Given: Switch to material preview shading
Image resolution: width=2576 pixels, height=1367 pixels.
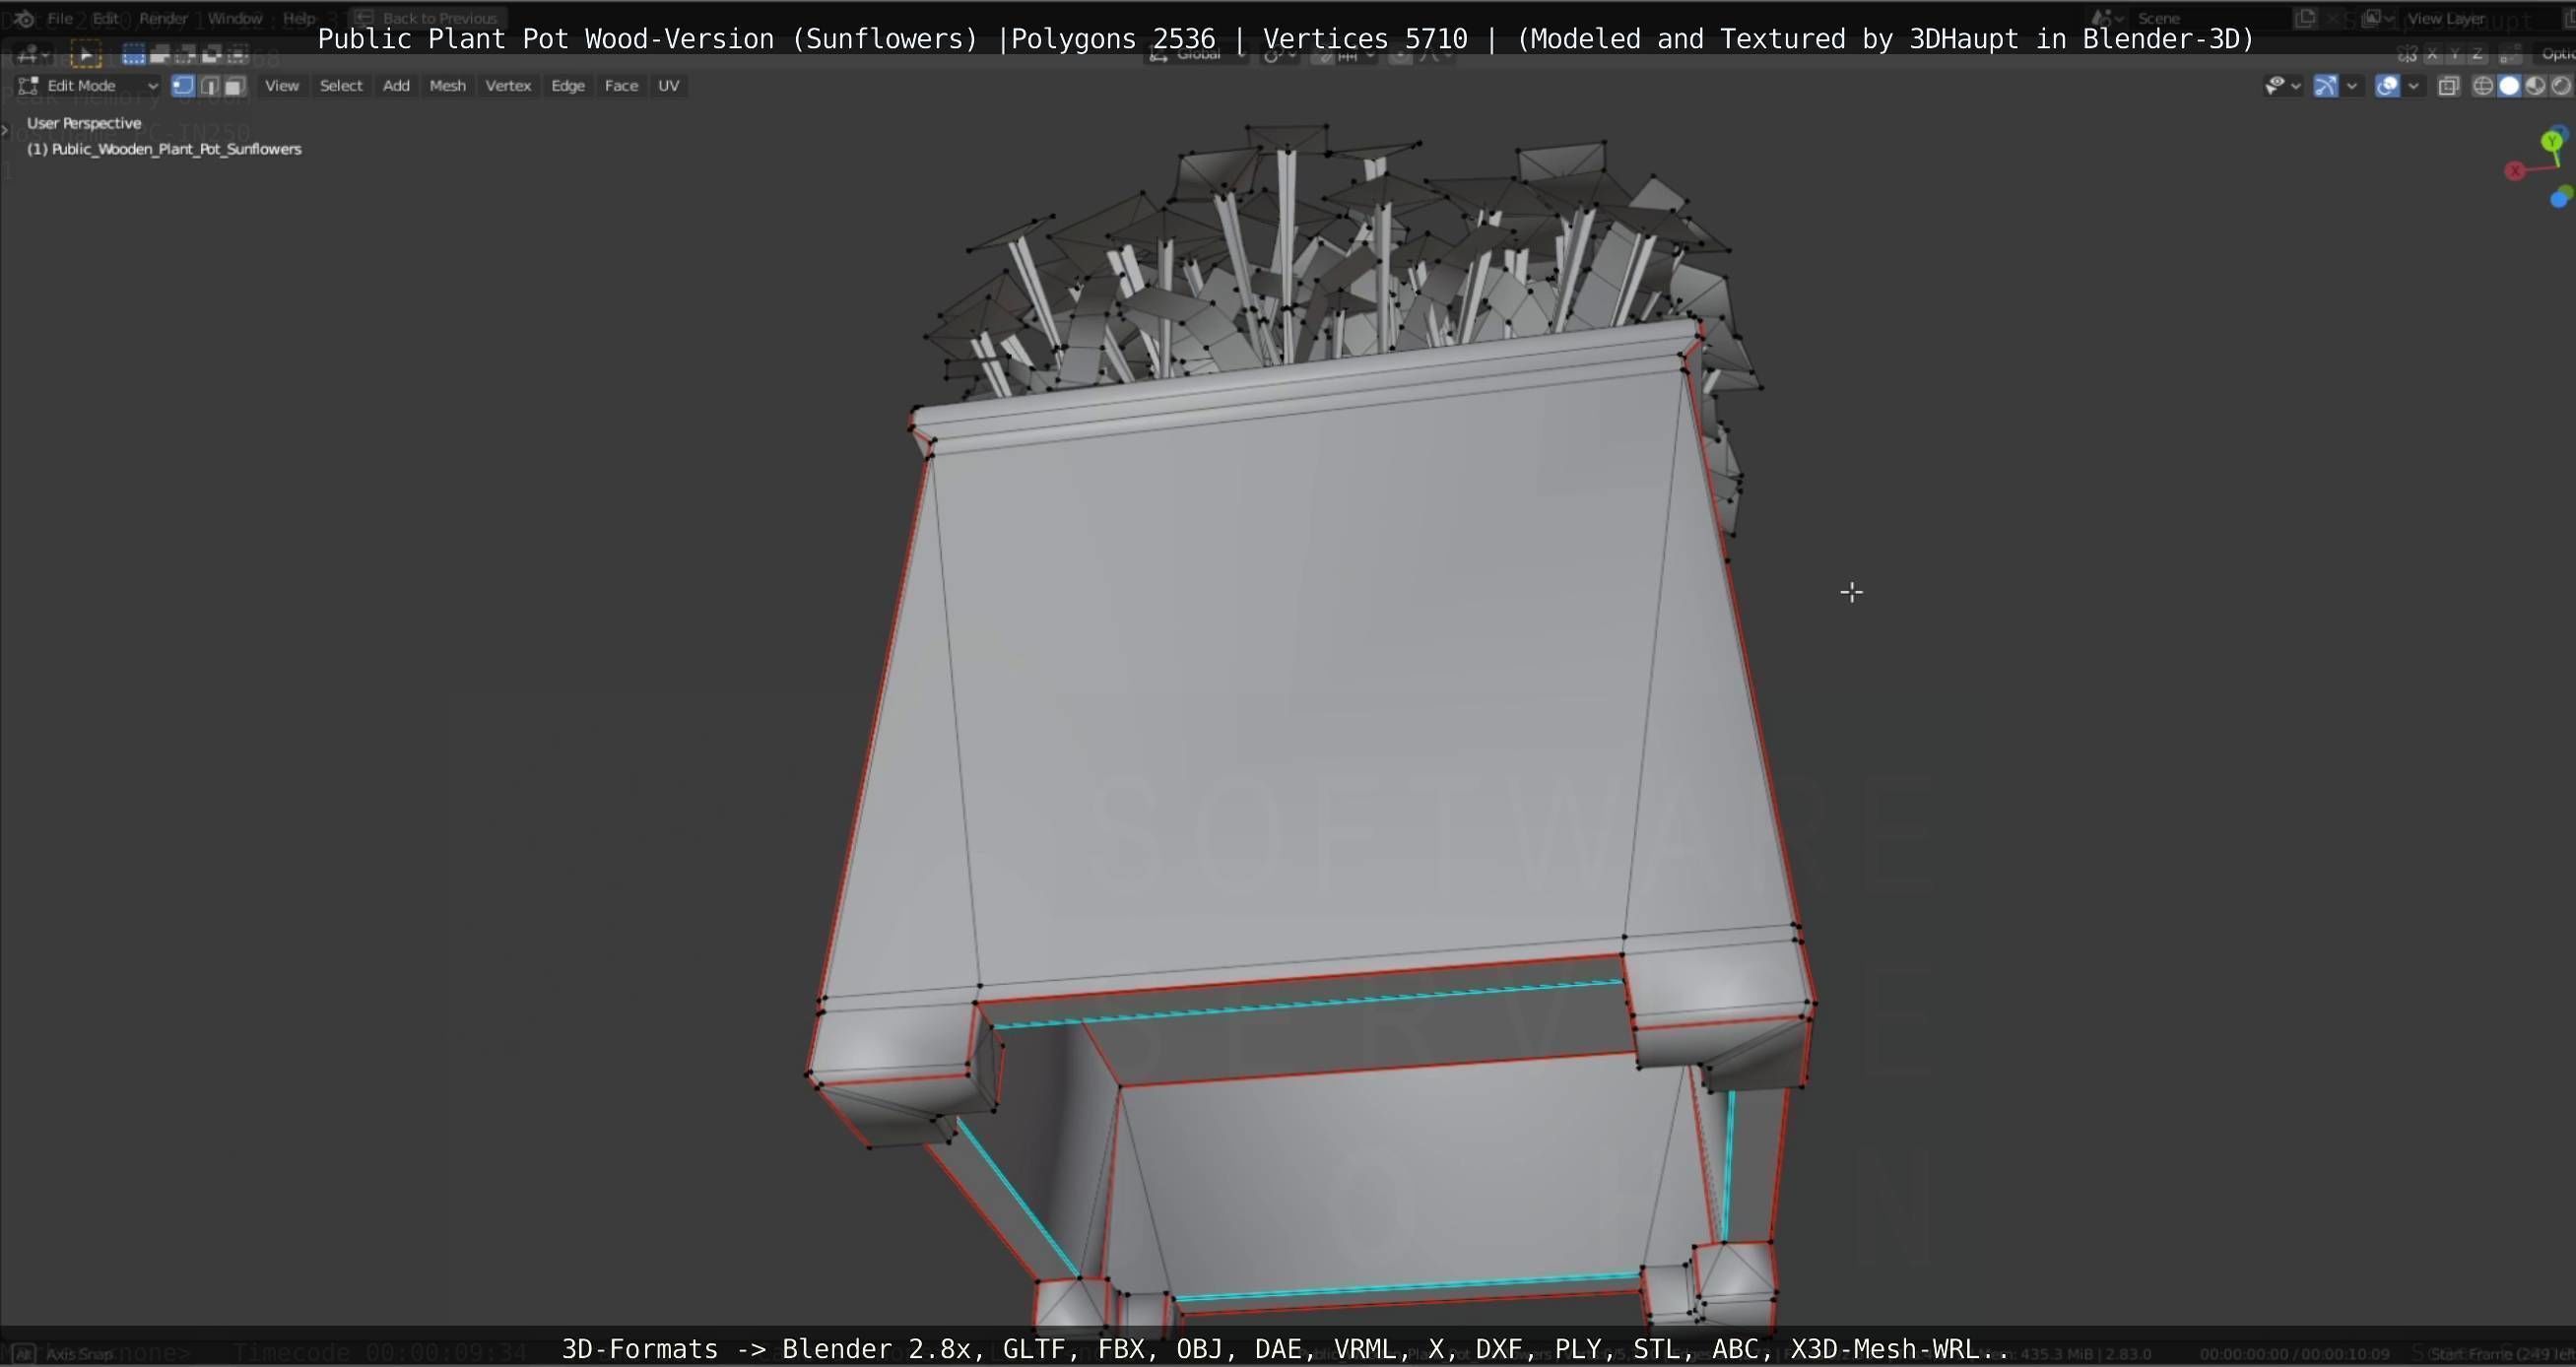Looking at the screenshot, I should (x=2535, y=86).
